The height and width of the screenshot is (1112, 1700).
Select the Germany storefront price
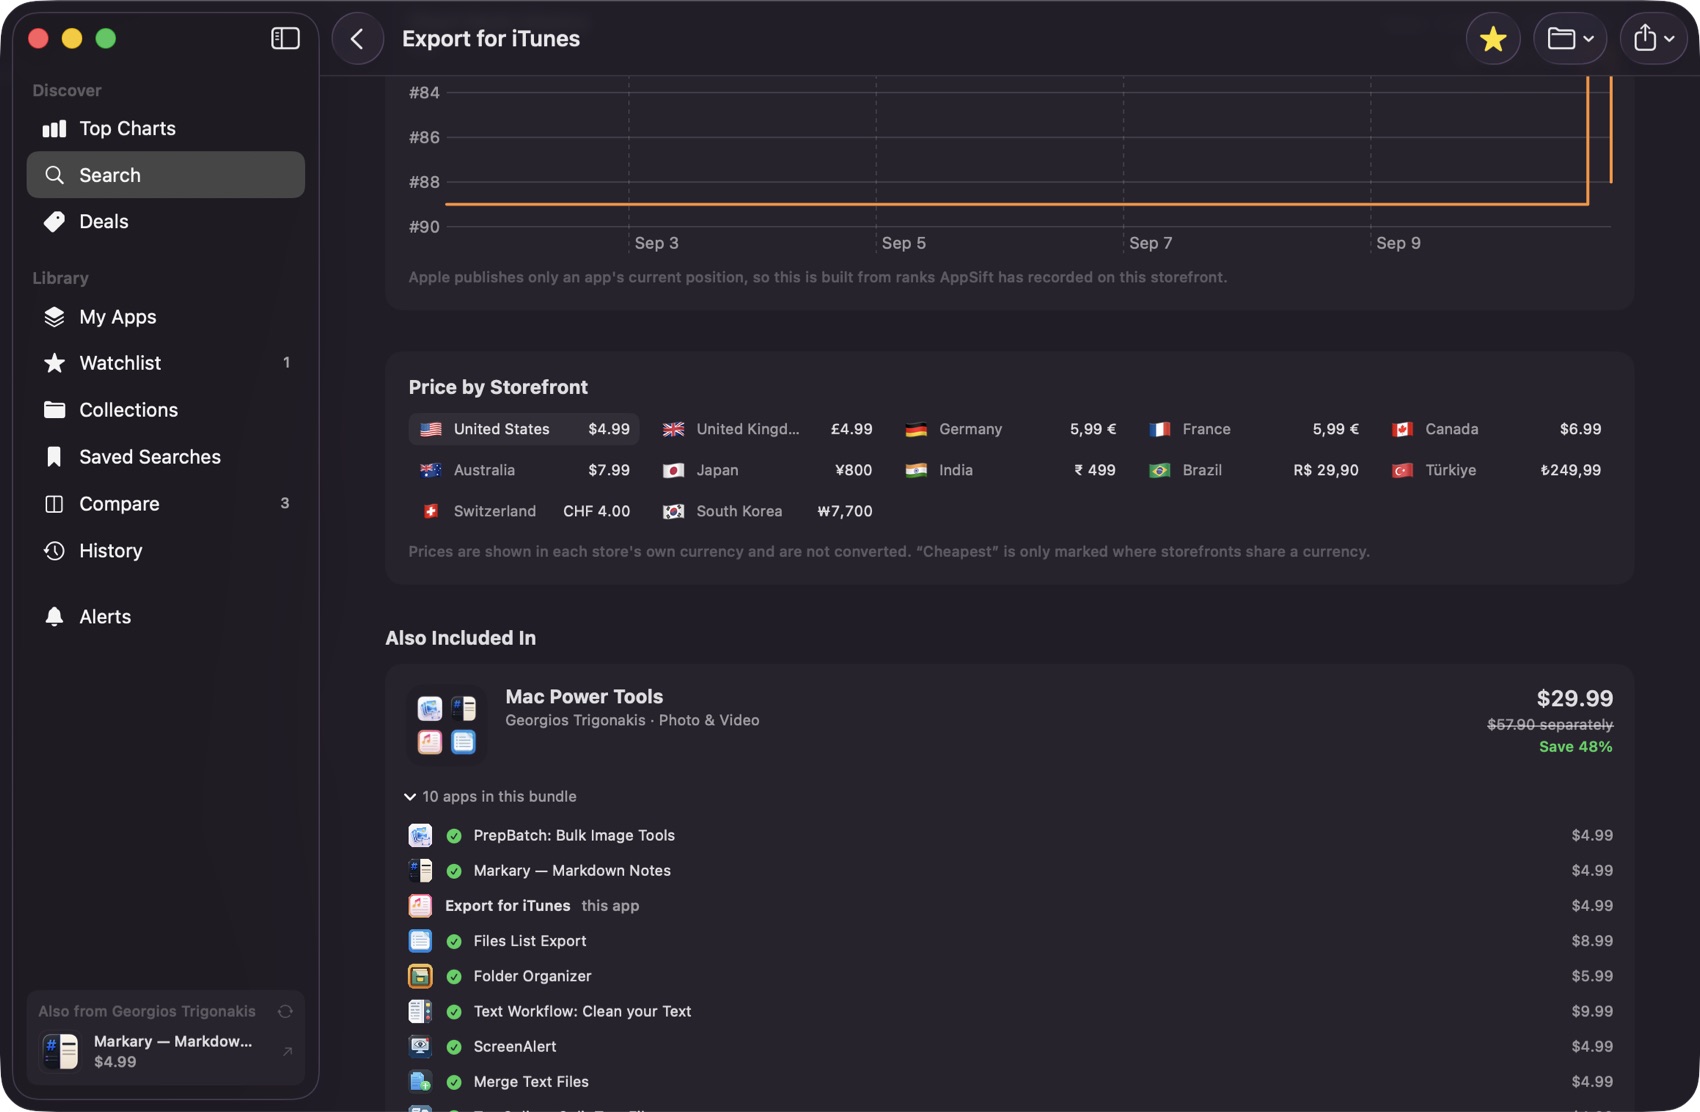tap(1010, 429)
